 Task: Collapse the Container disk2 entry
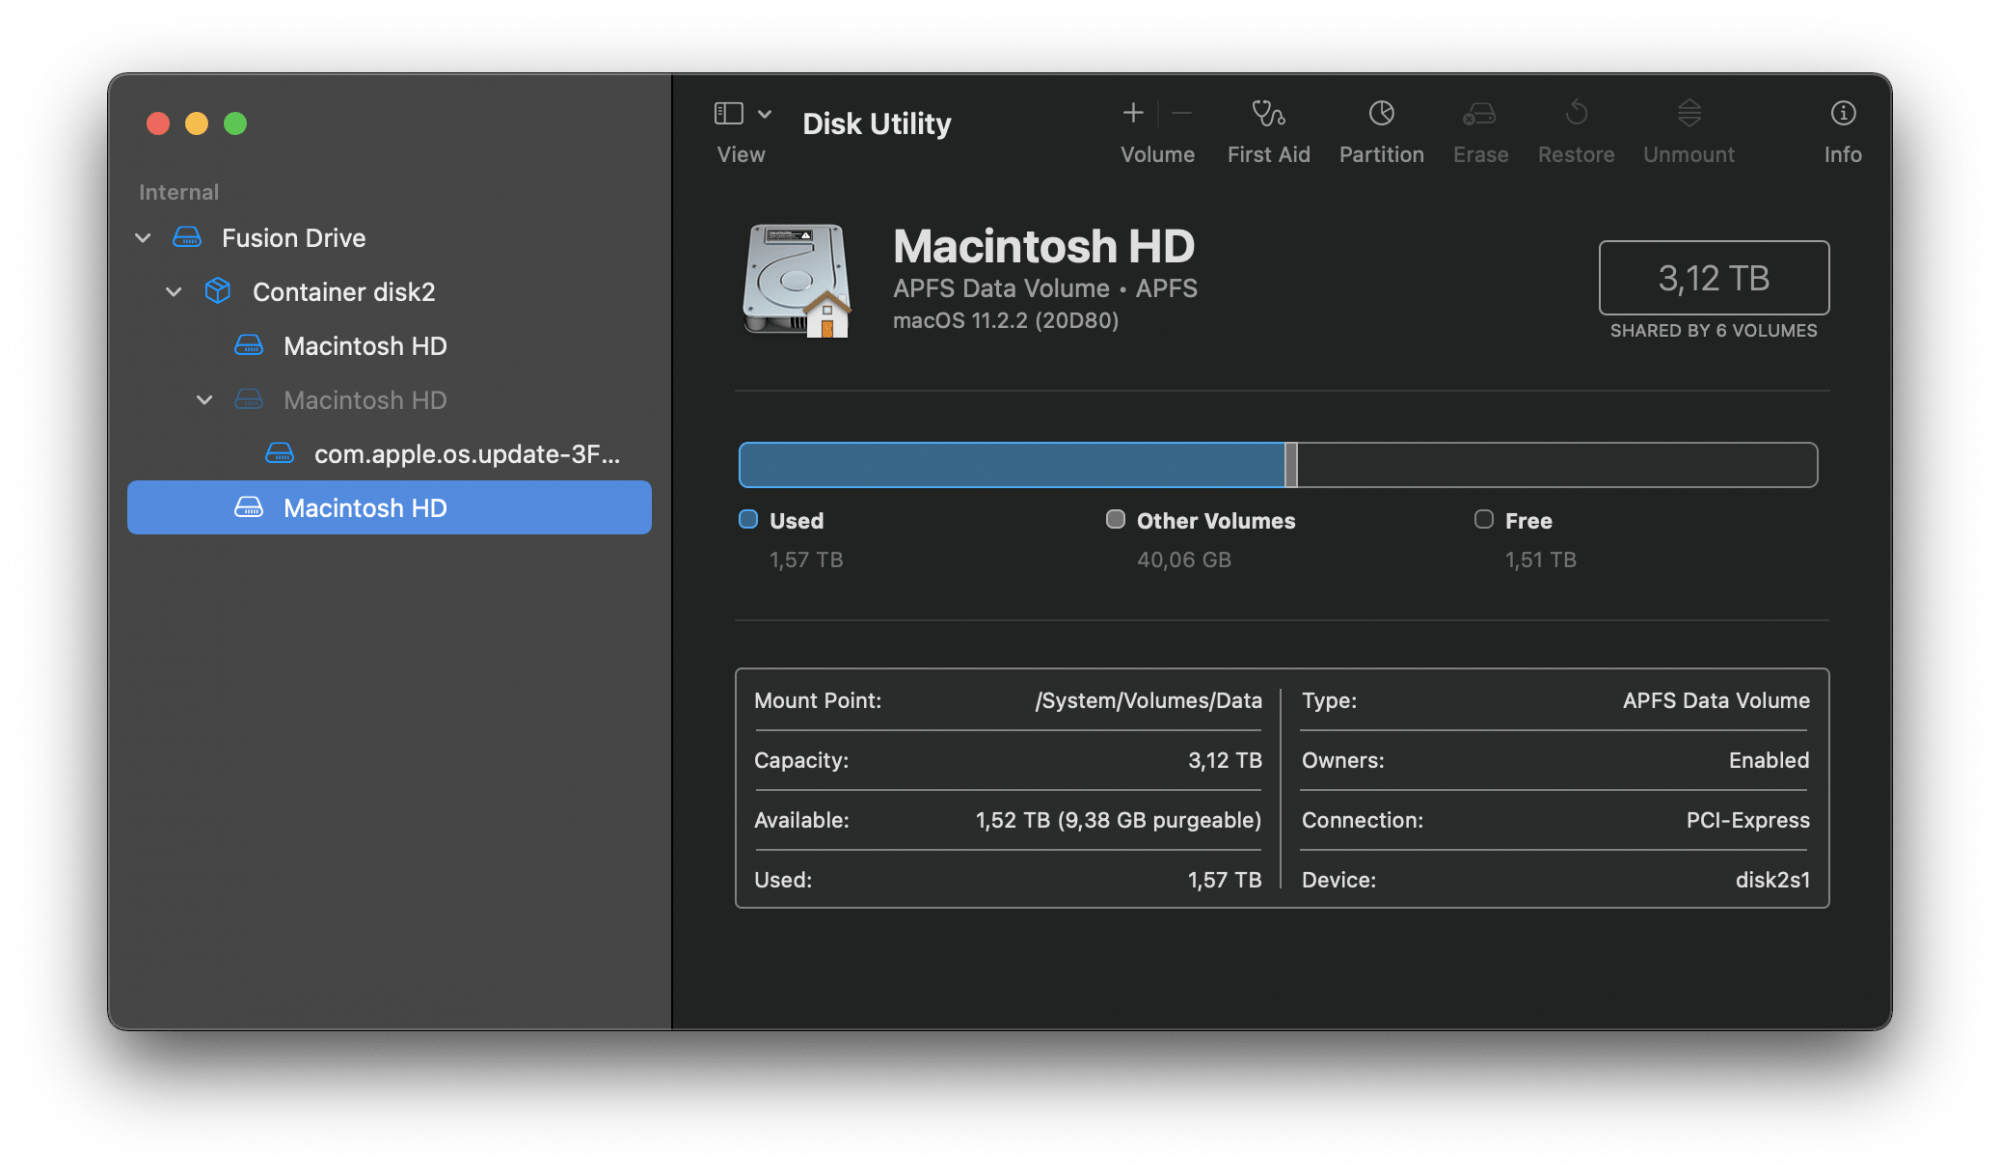pyautogui.click(x=173, y=291)
